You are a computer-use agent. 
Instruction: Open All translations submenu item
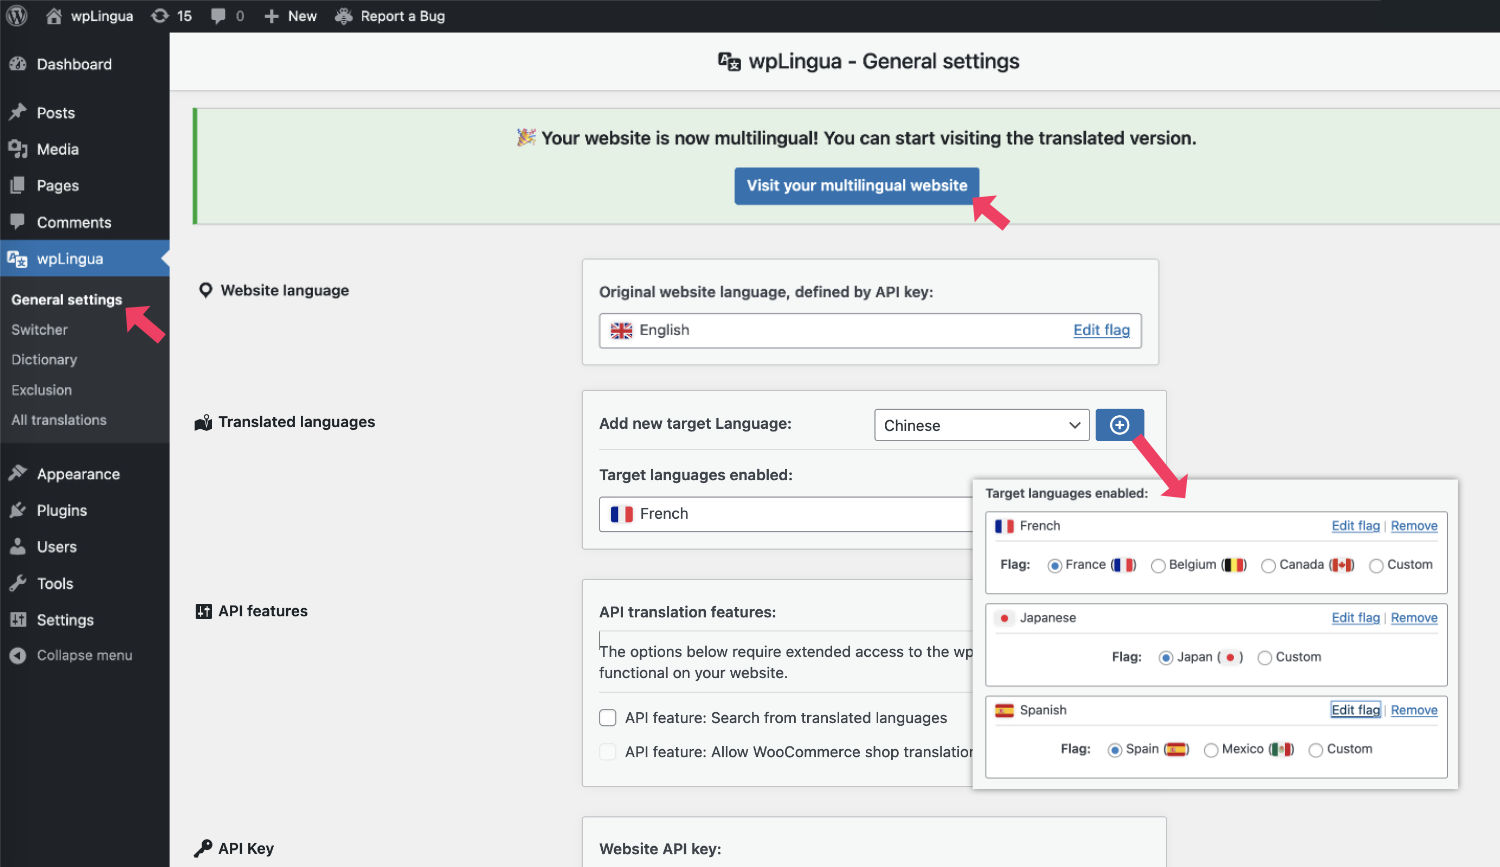click(59, 420)
